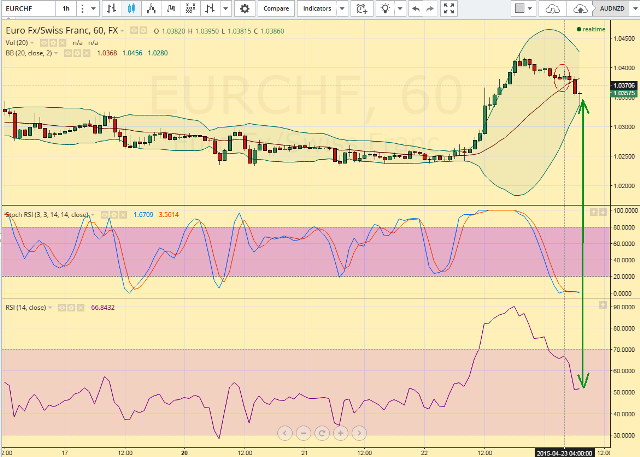This screenshot has width=640, height=457.
Task: Select the Candles chart style icon
Action: tap(131, 8)
